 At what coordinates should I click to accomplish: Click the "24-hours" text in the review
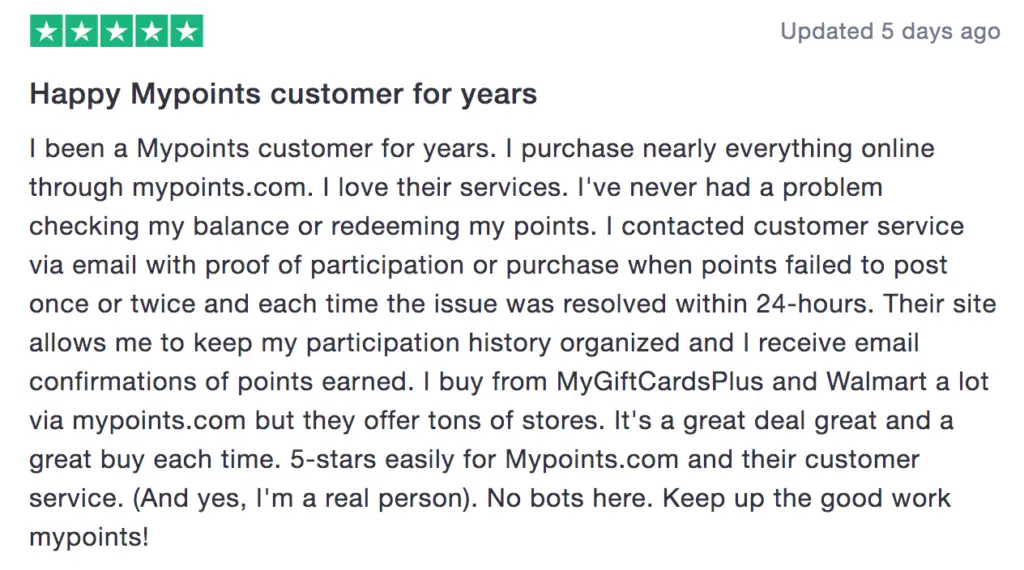click(814, 304)
